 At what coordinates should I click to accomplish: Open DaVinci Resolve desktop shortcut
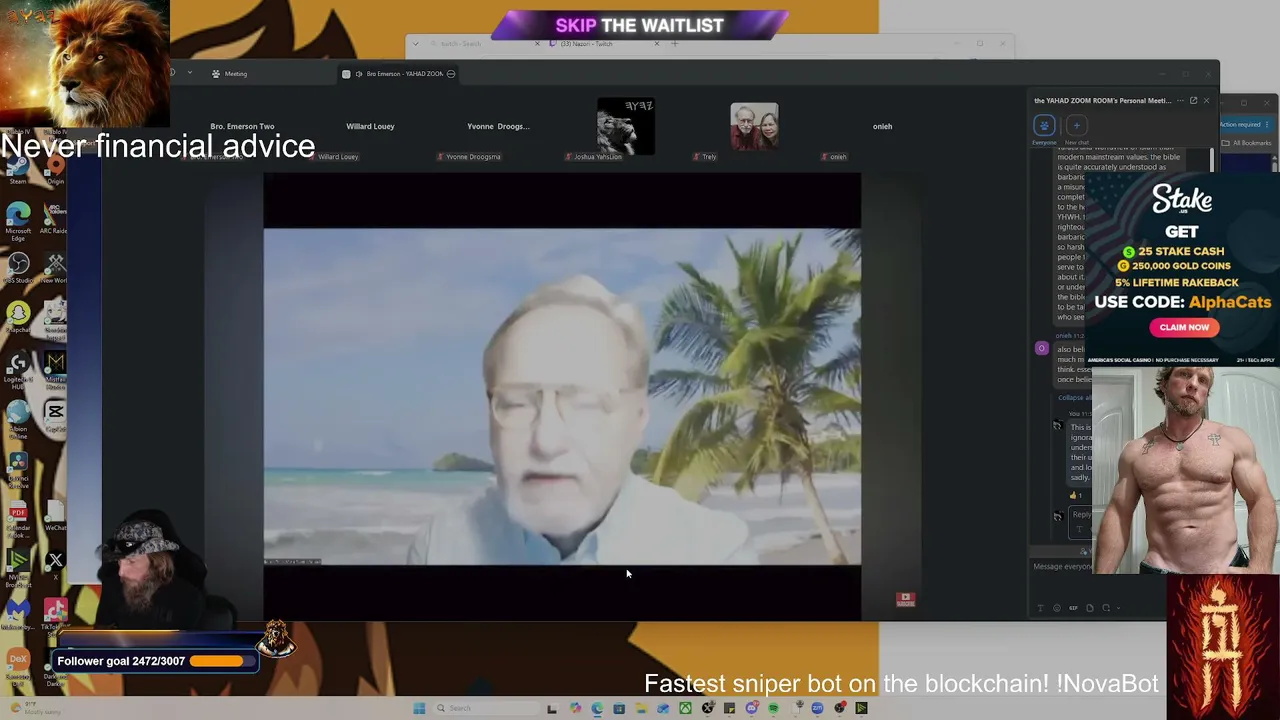point(18,469)
